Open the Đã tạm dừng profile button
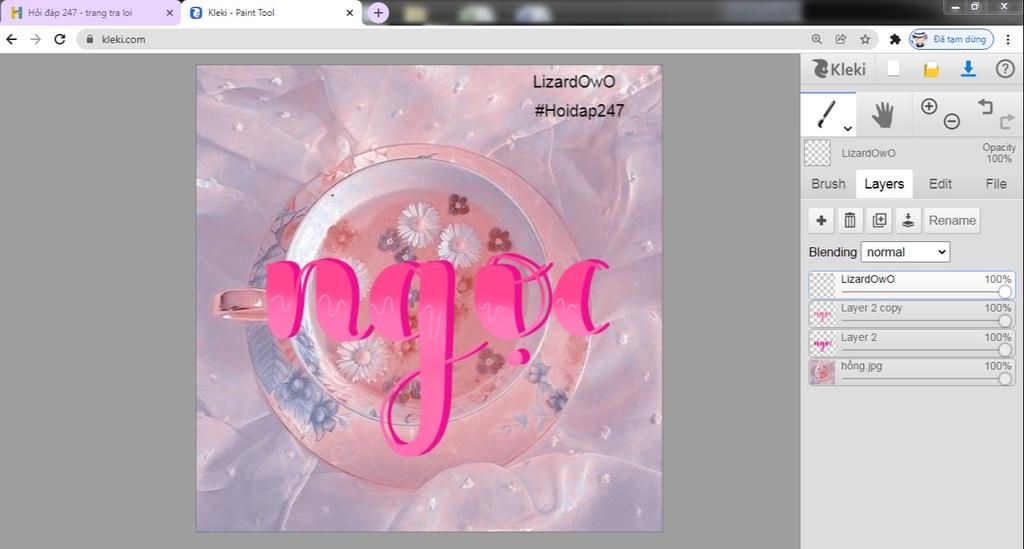The image size is (1024, 549). point(952,39)
